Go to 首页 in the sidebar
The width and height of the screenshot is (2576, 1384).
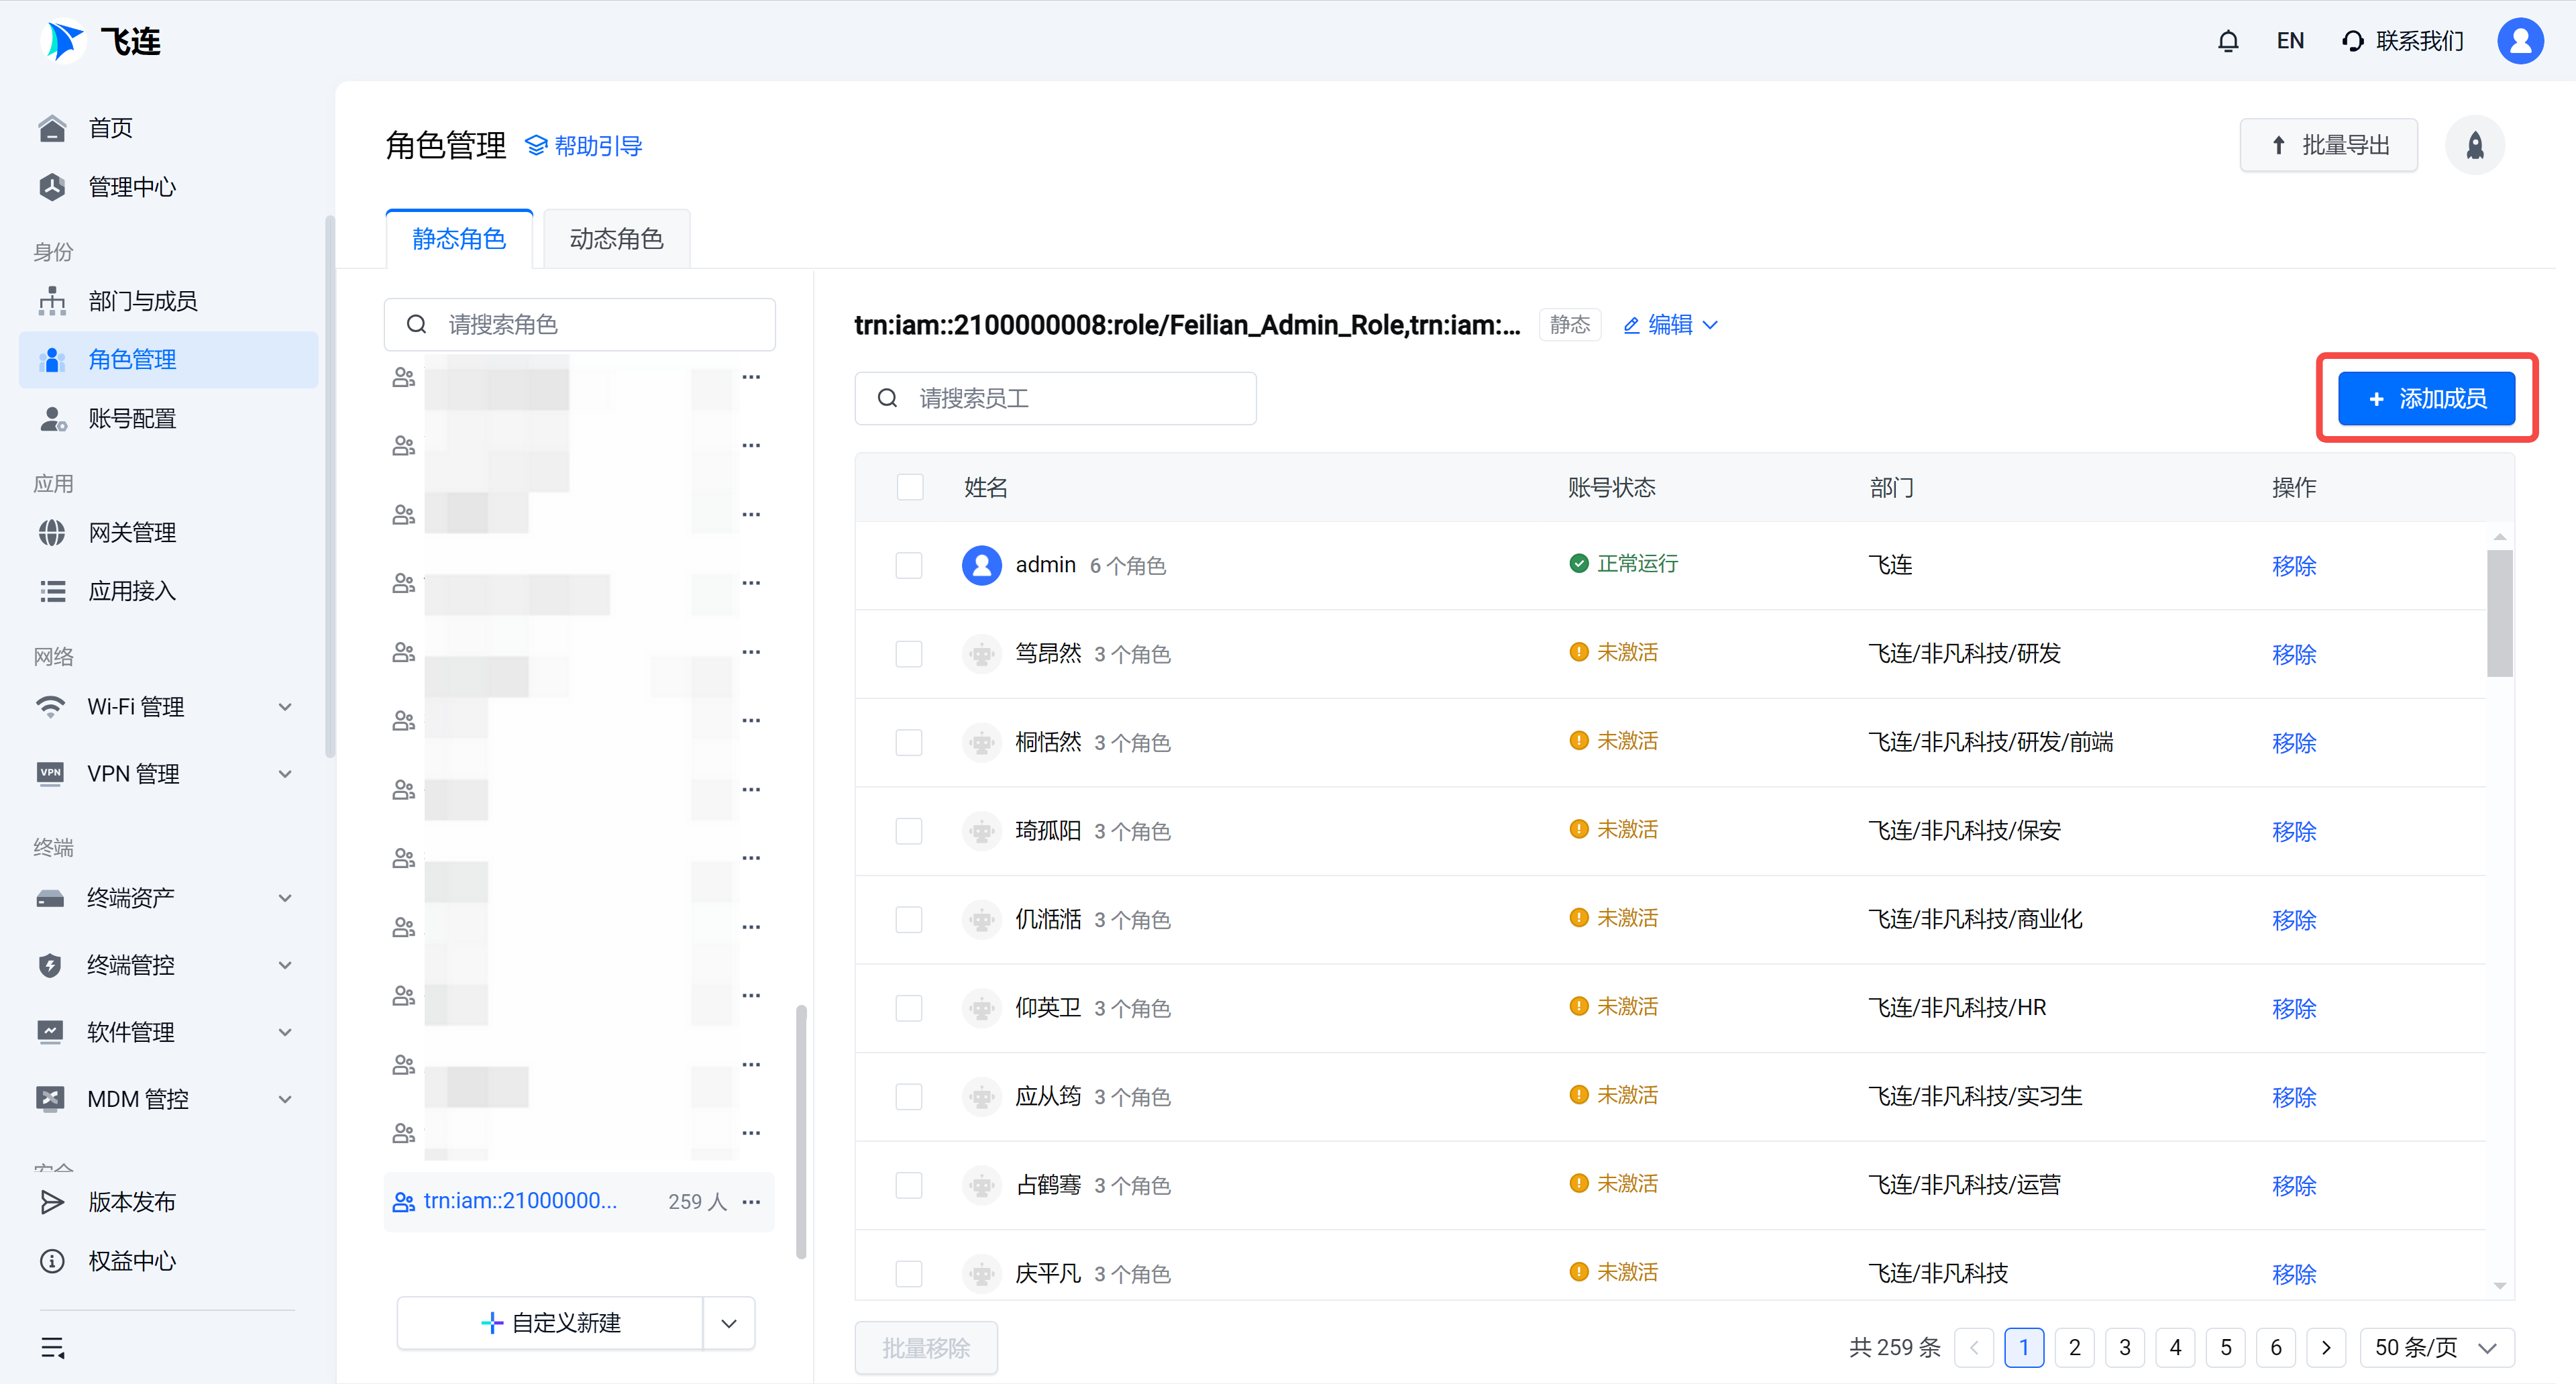(110, 128)
